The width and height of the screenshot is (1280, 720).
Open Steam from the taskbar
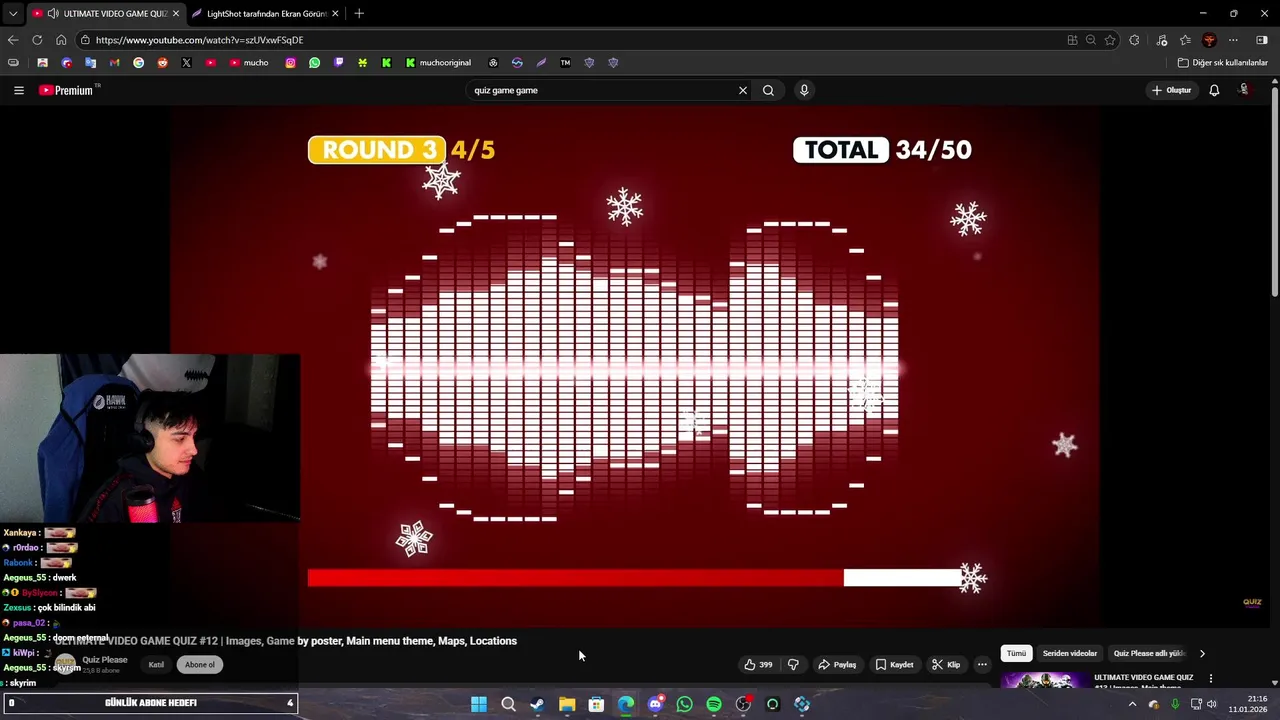coord(537,704)
